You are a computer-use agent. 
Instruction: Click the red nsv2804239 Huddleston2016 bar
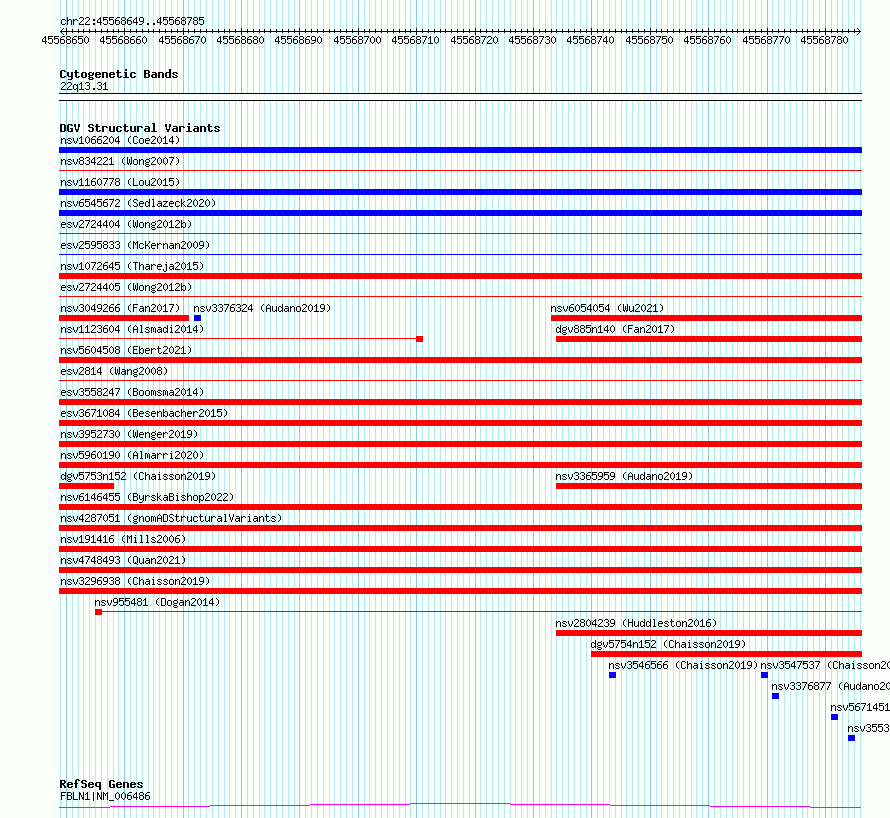(709, 633)
